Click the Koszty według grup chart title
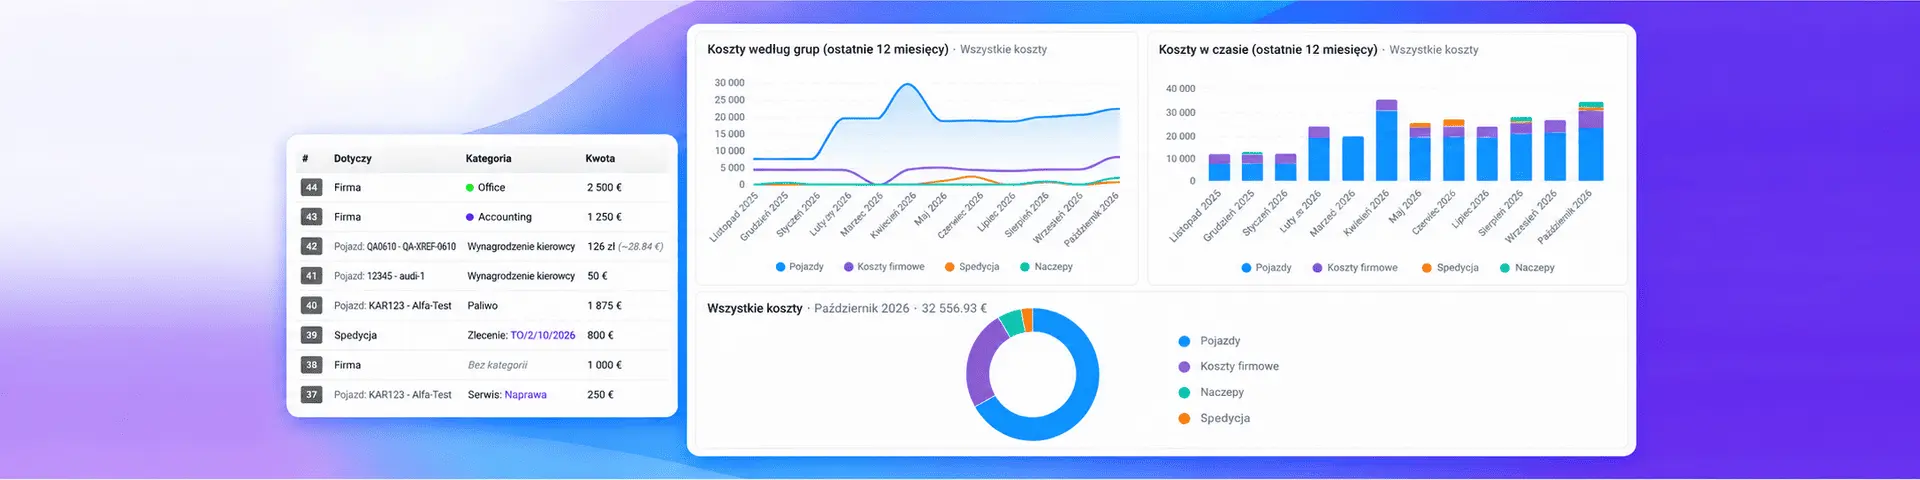Image resolution: width=1920 pixels, height=480 pixels. coord(828,49)
